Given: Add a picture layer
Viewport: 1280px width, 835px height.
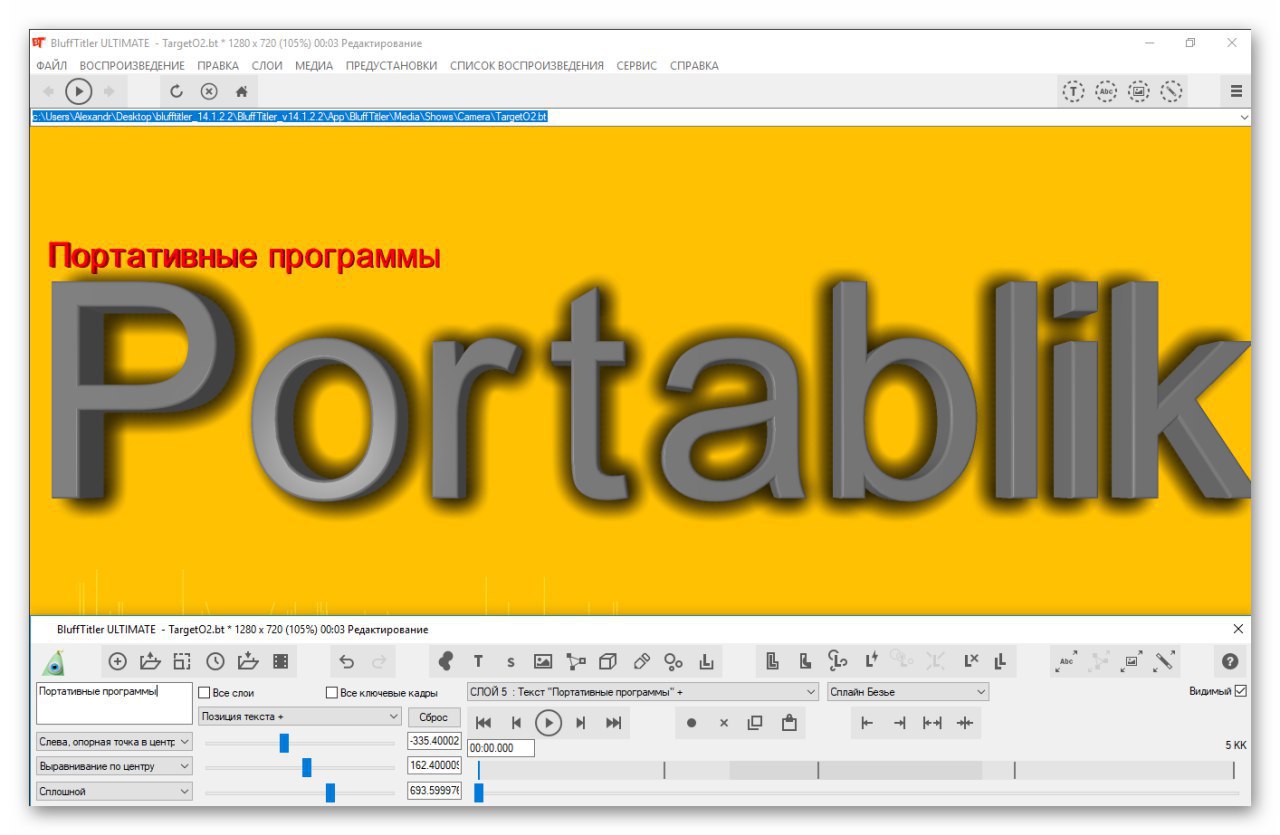Looking at the screenshot, I should point(543,661).
